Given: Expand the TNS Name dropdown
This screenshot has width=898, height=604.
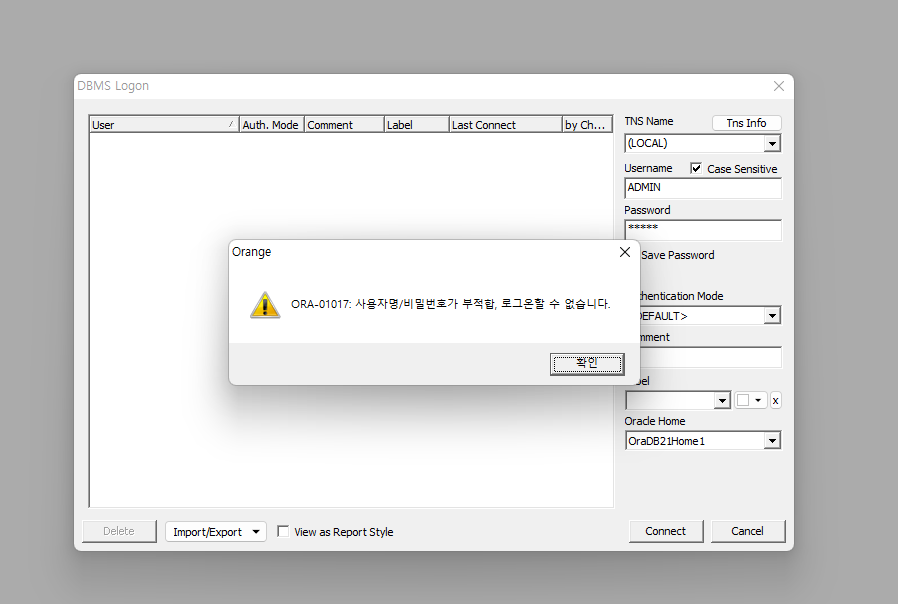Looking at the screenshot, I should tap(771, 144).
